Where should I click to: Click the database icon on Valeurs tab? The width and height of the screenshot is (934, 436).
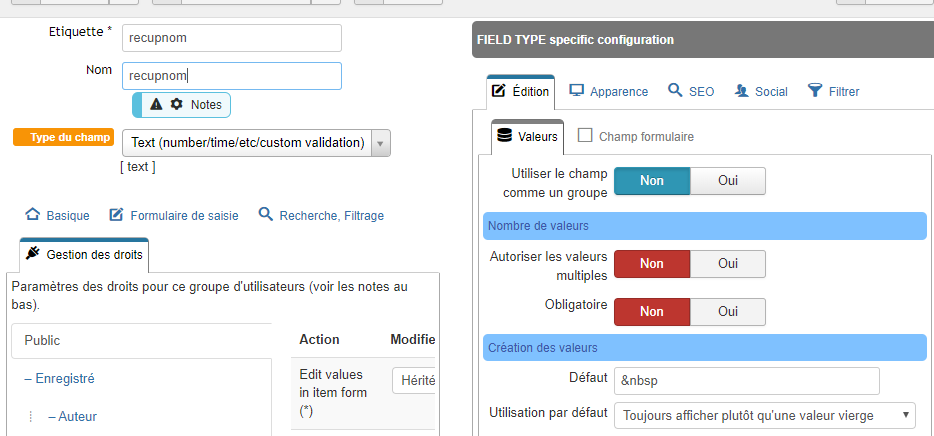click(x=504, y=136)
